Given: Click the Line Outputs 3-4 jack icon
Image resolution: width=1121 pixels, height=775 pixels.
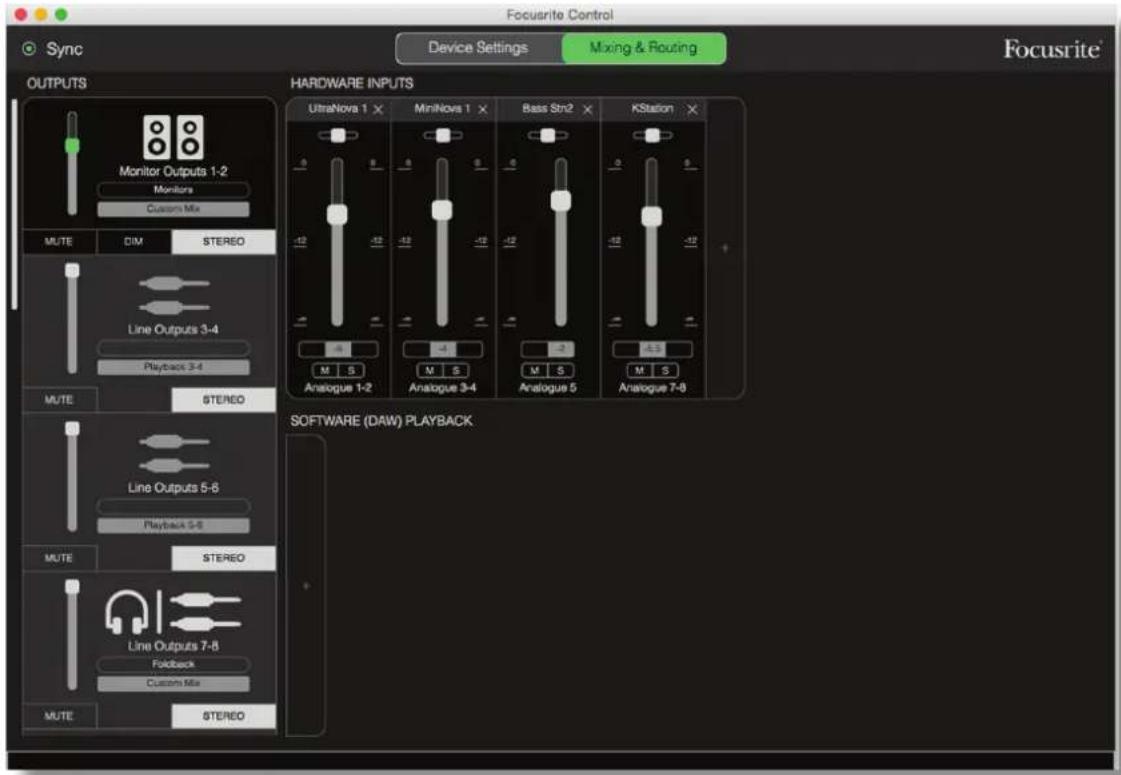Looking at the screenshot, I should pos(174,295).
